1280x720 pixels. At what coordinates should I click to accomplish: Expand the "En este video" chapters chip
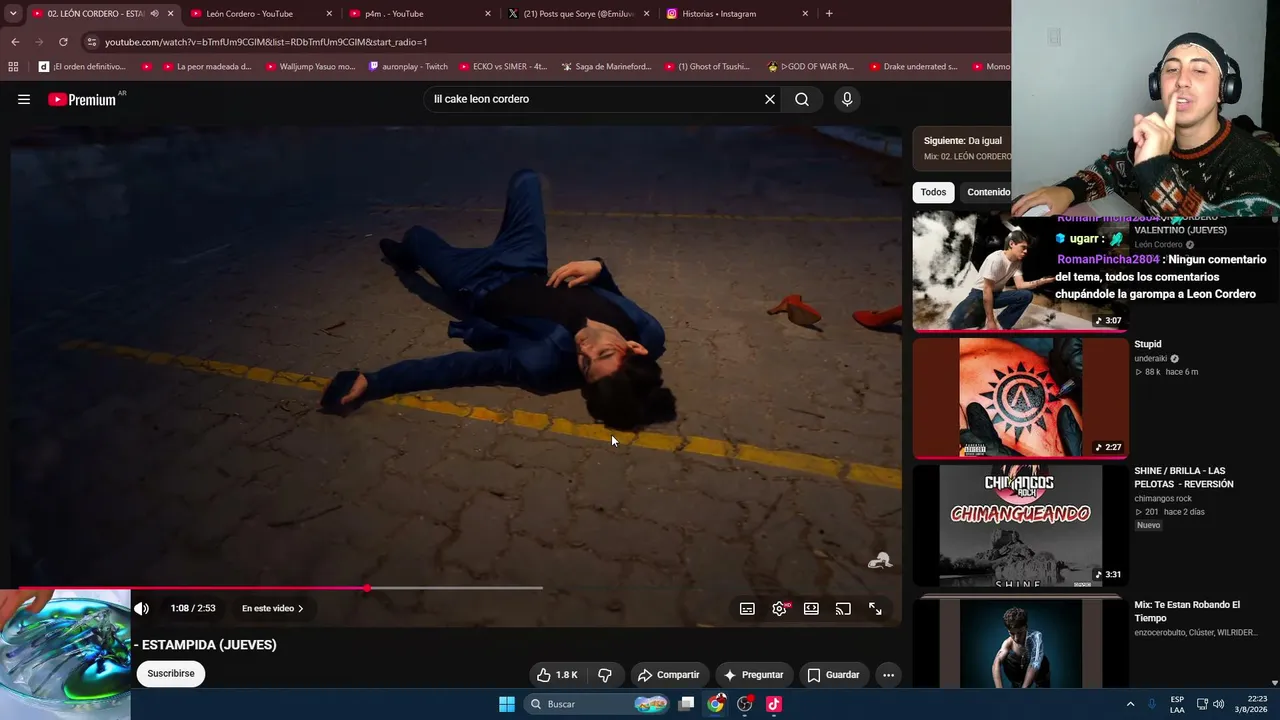tap(273, 608)
